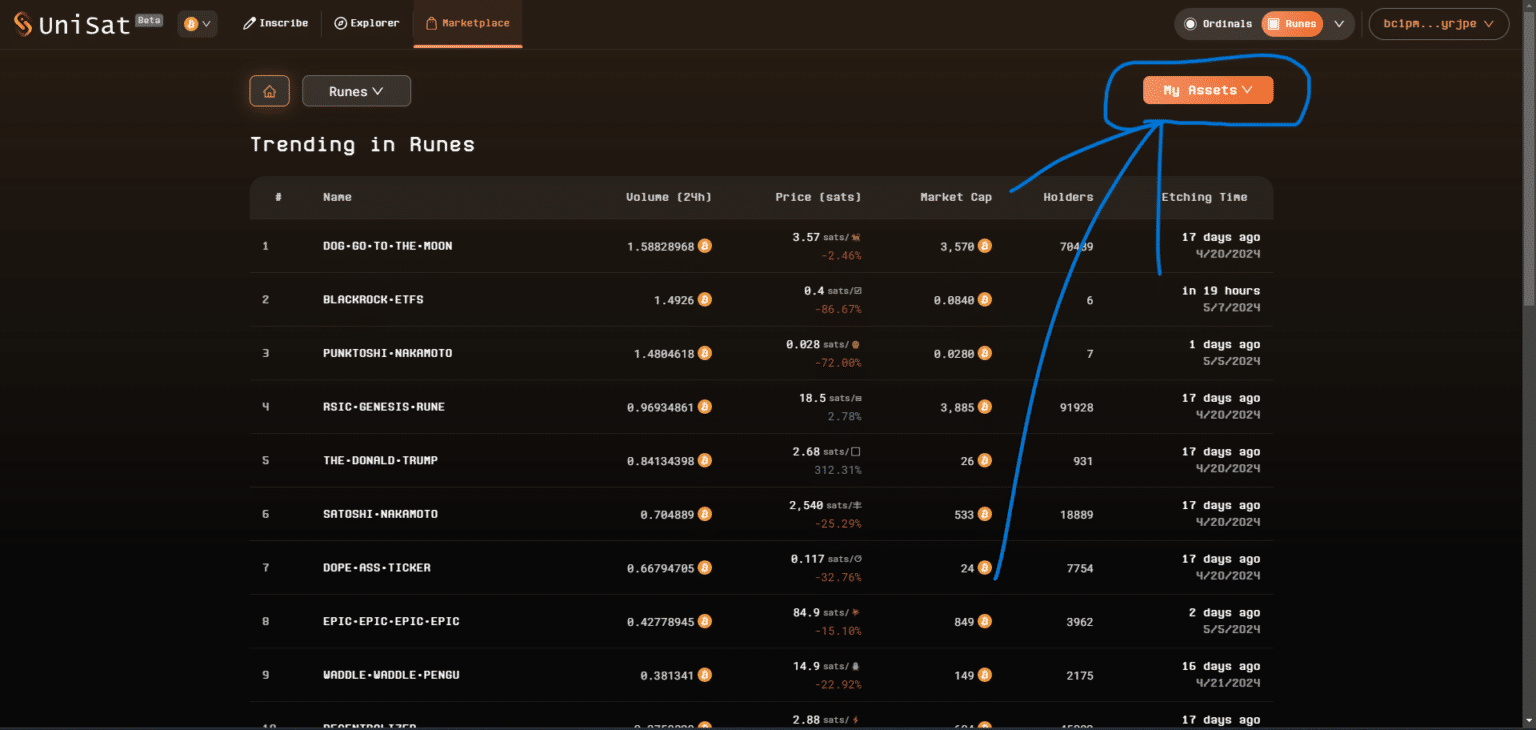Click the Bitcoin coin icon in the header

coord(189,23)
